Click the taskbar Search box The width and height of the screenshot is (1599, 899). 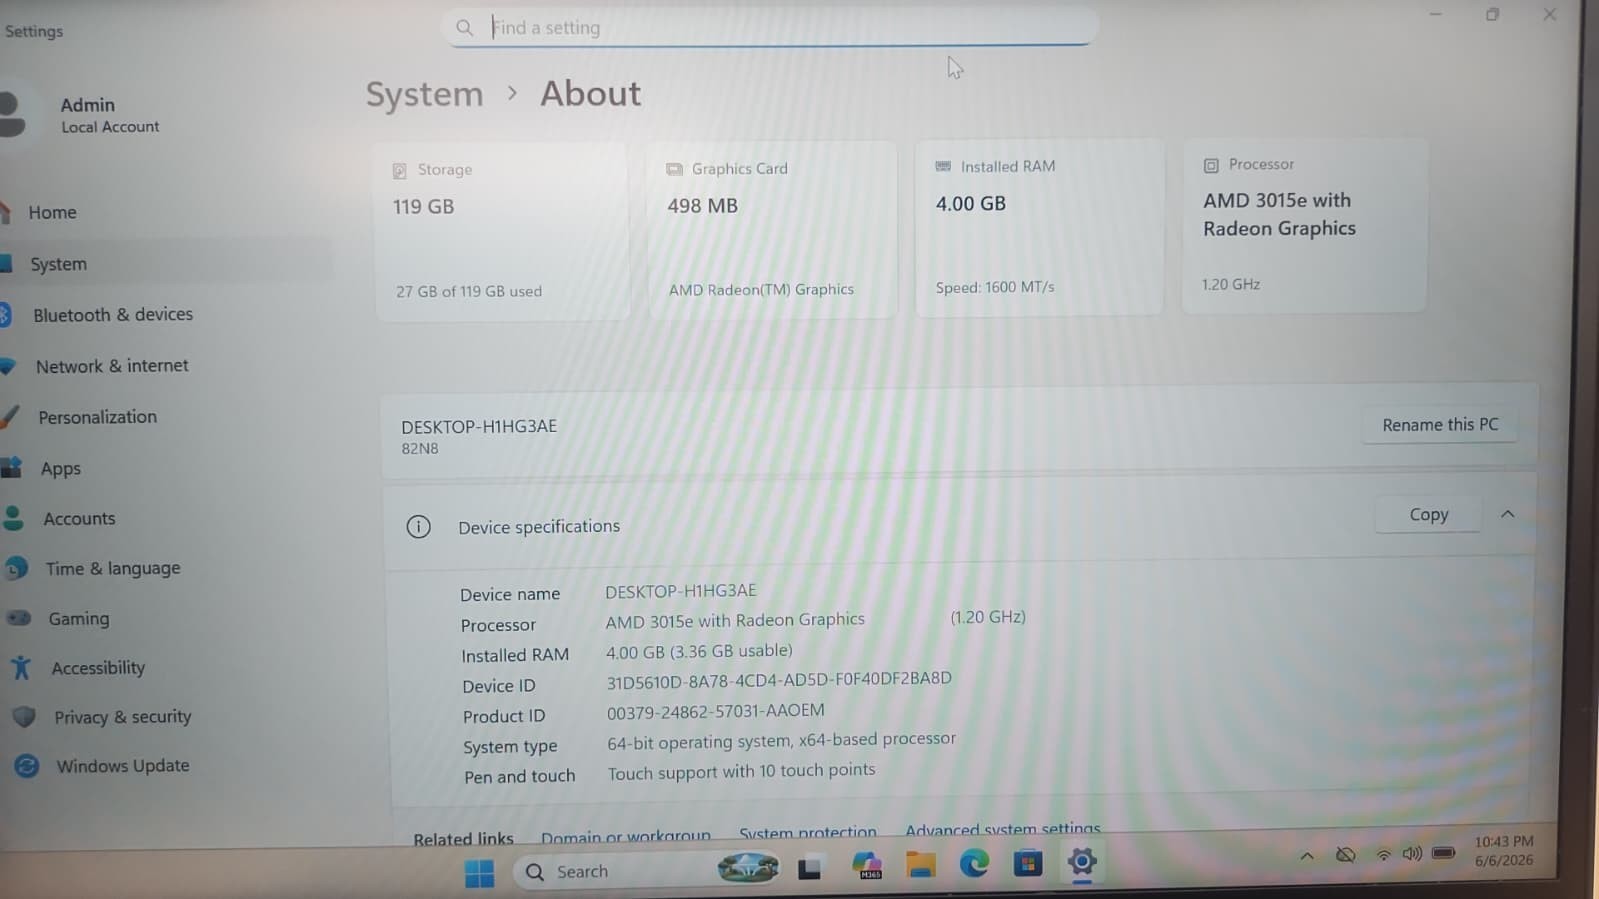click(x=646, y=870)
